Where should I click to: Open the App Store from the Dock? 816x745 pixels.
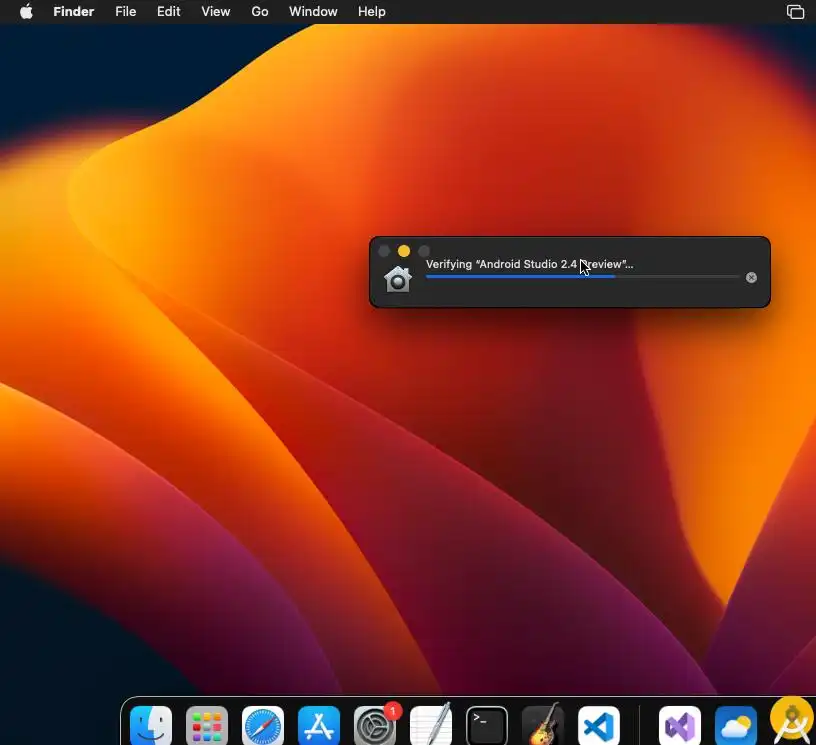(x=319, y=726)
